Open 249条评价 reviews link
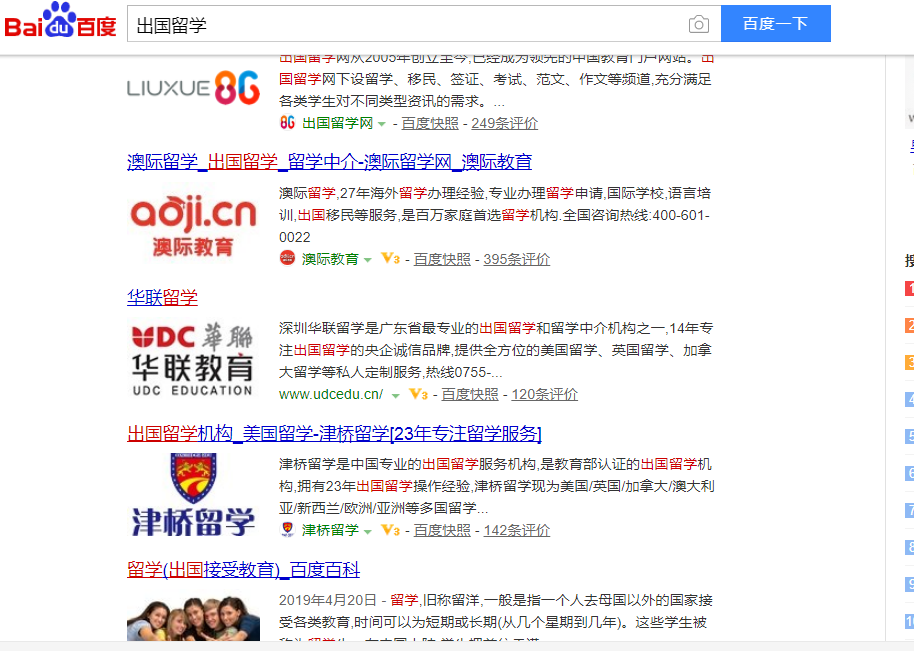Image resolution: width=914 pixels, height=651 pixels. click(504, 123)
